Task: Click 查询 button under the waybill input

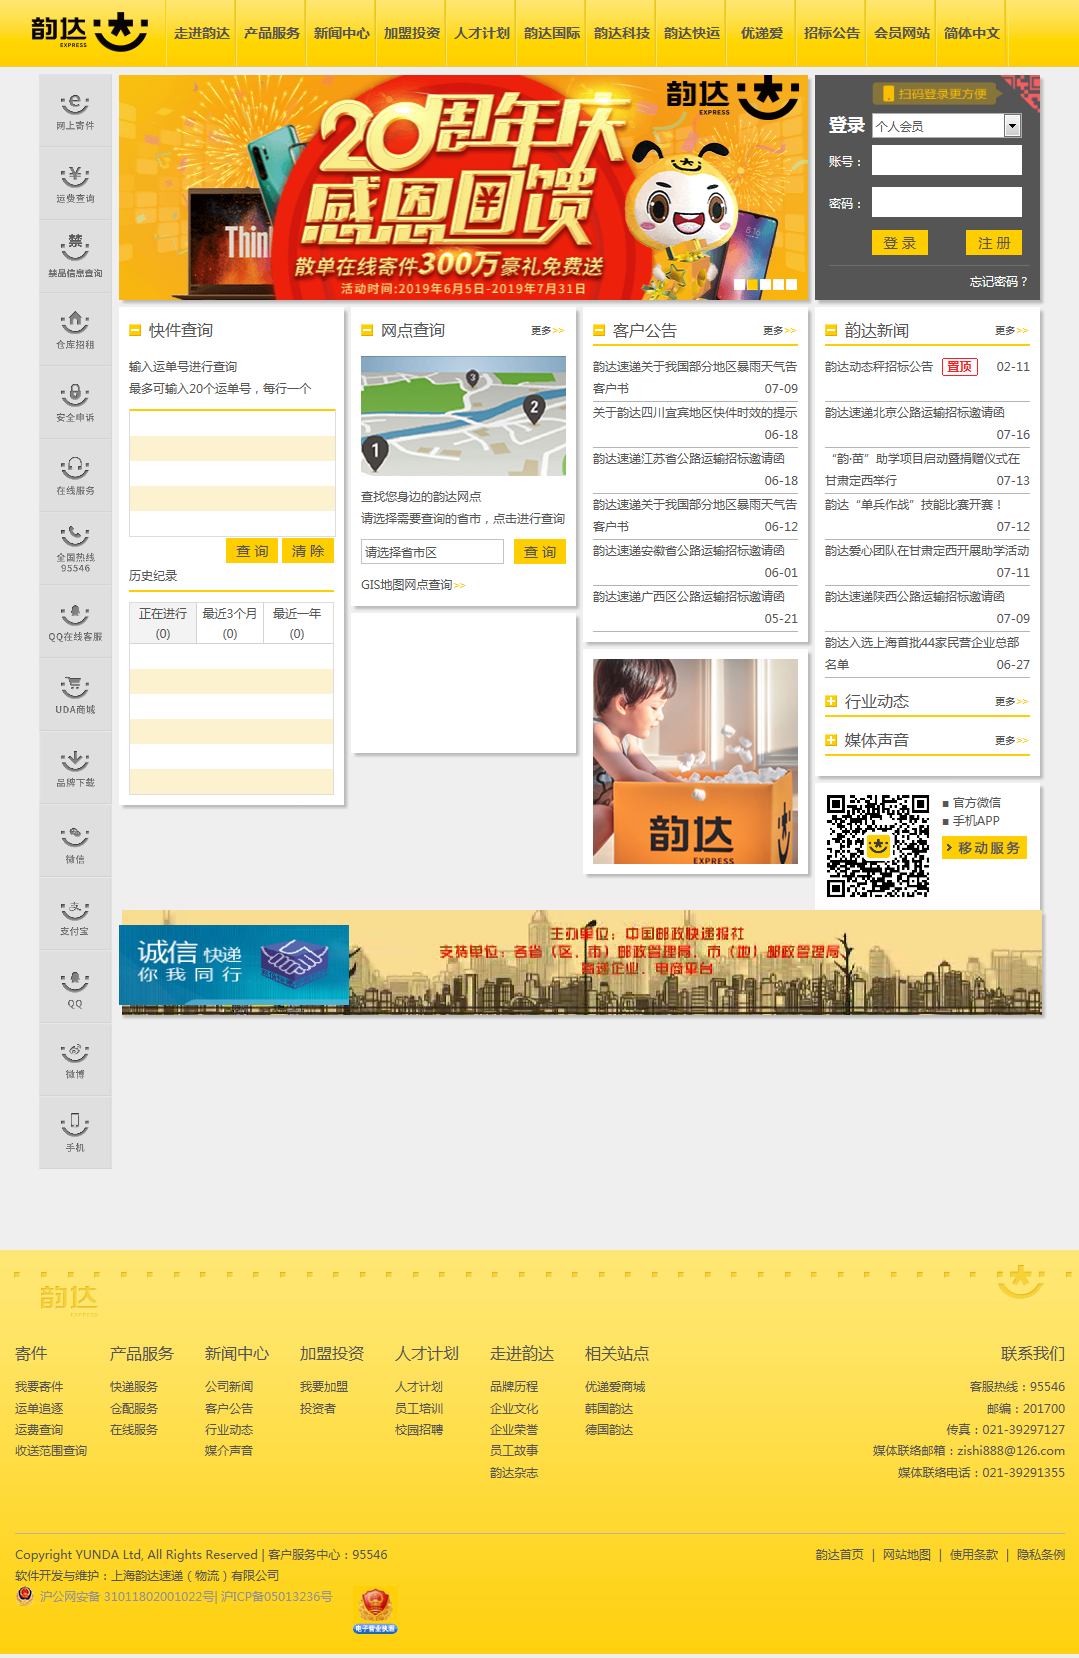Action: [x=252, y=551]
